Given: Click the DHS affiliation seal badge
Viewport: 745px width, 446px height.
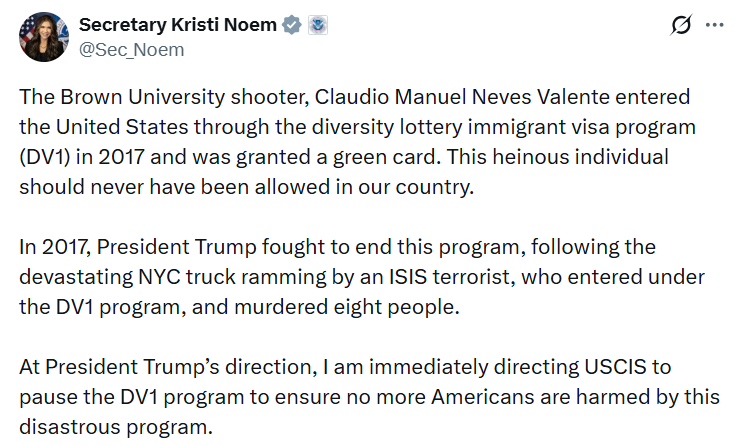Looking at the screenshot, I should point(317,26).
